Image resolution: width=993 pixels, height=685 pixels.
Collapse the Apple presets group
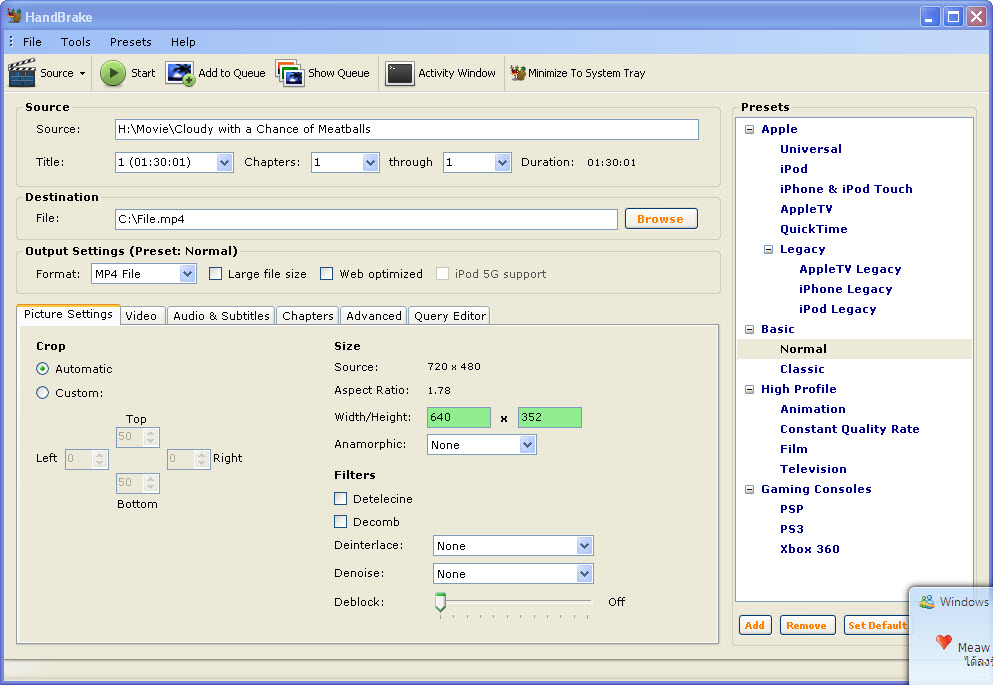(749, 129)
